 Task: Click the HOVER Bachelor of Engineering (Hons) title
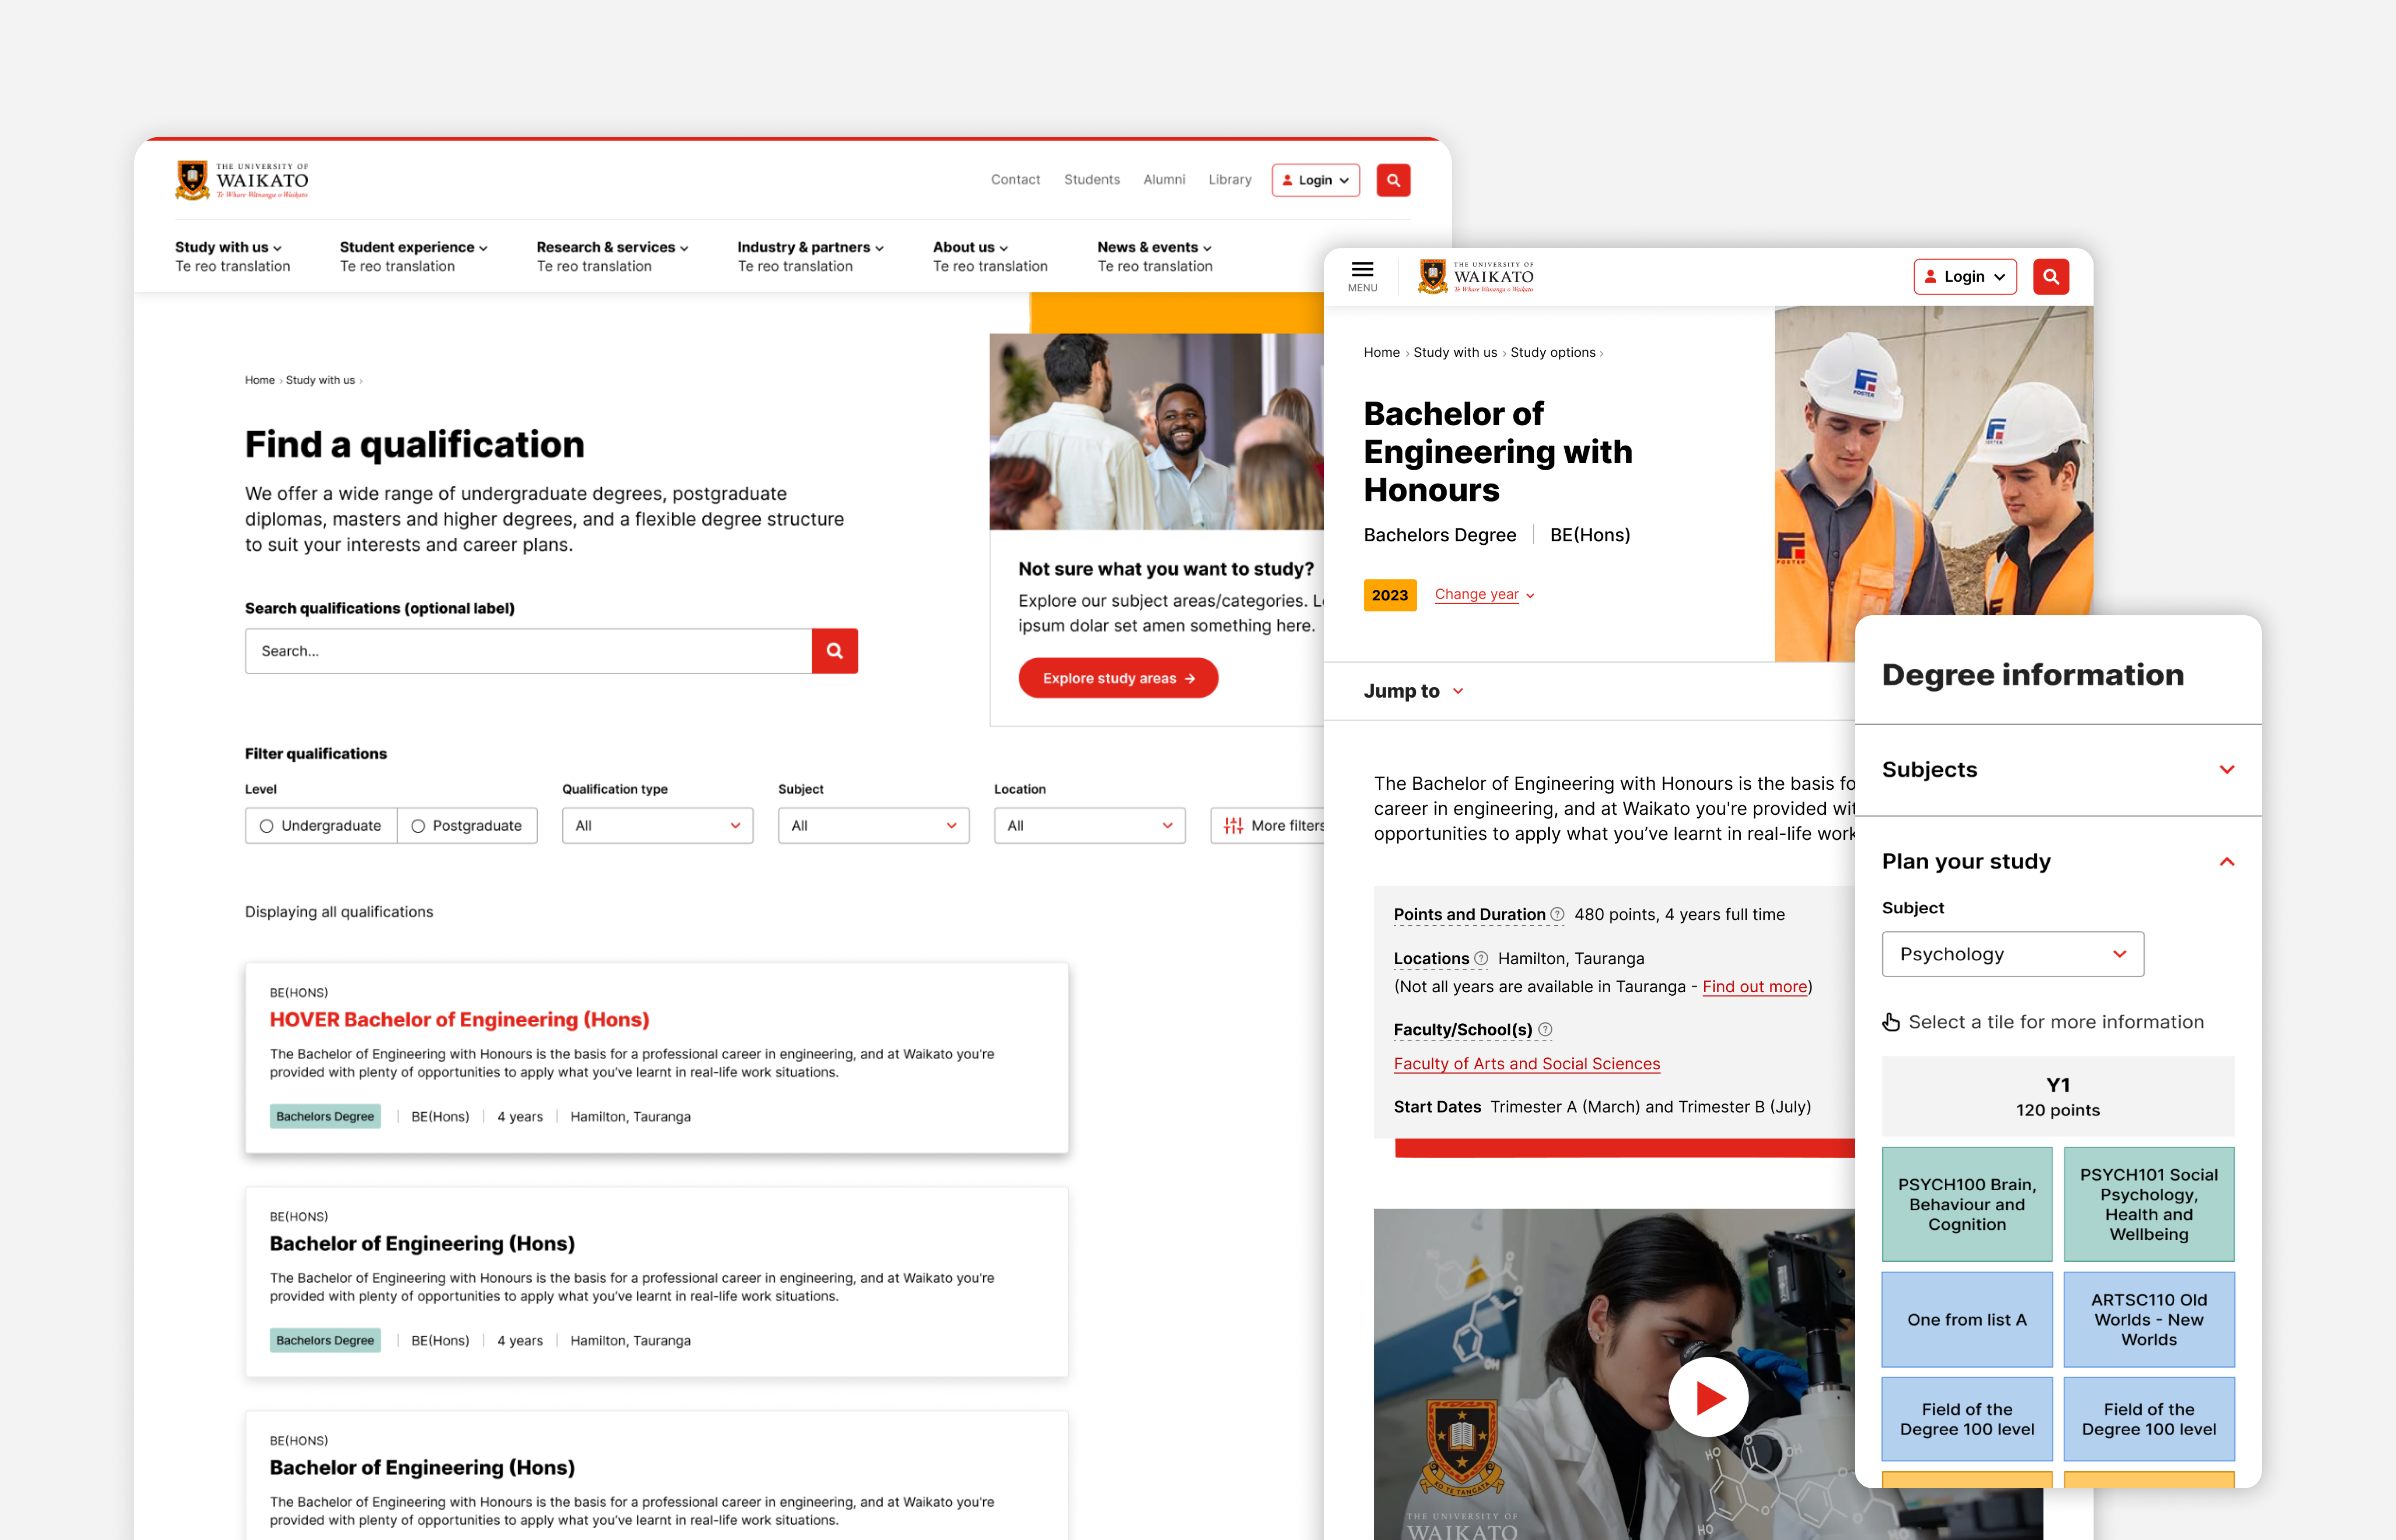[x=459, y=1020]
